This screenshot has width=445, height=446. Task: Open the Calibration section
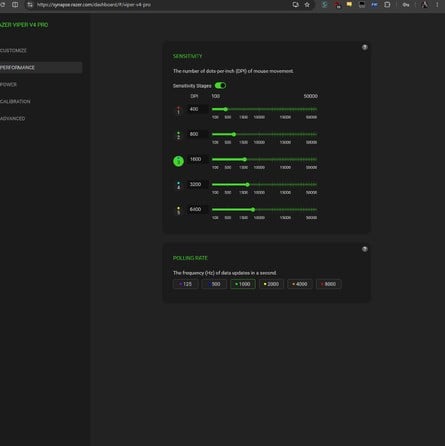[15, 101]
